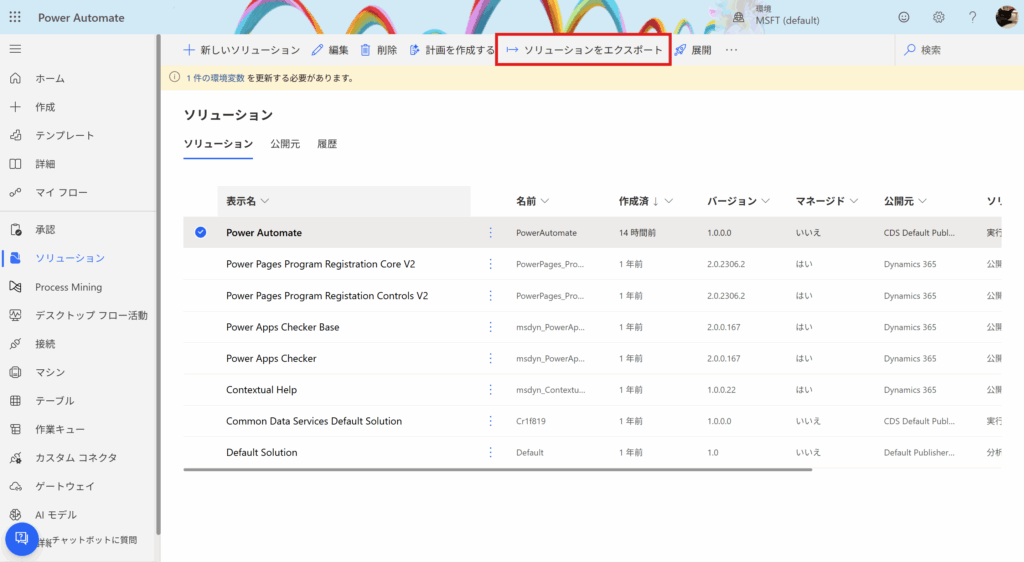Open Power Pages Program Registation Controls V2
Viewport: 1024px width, 562px height.
[x=327, y=296]
